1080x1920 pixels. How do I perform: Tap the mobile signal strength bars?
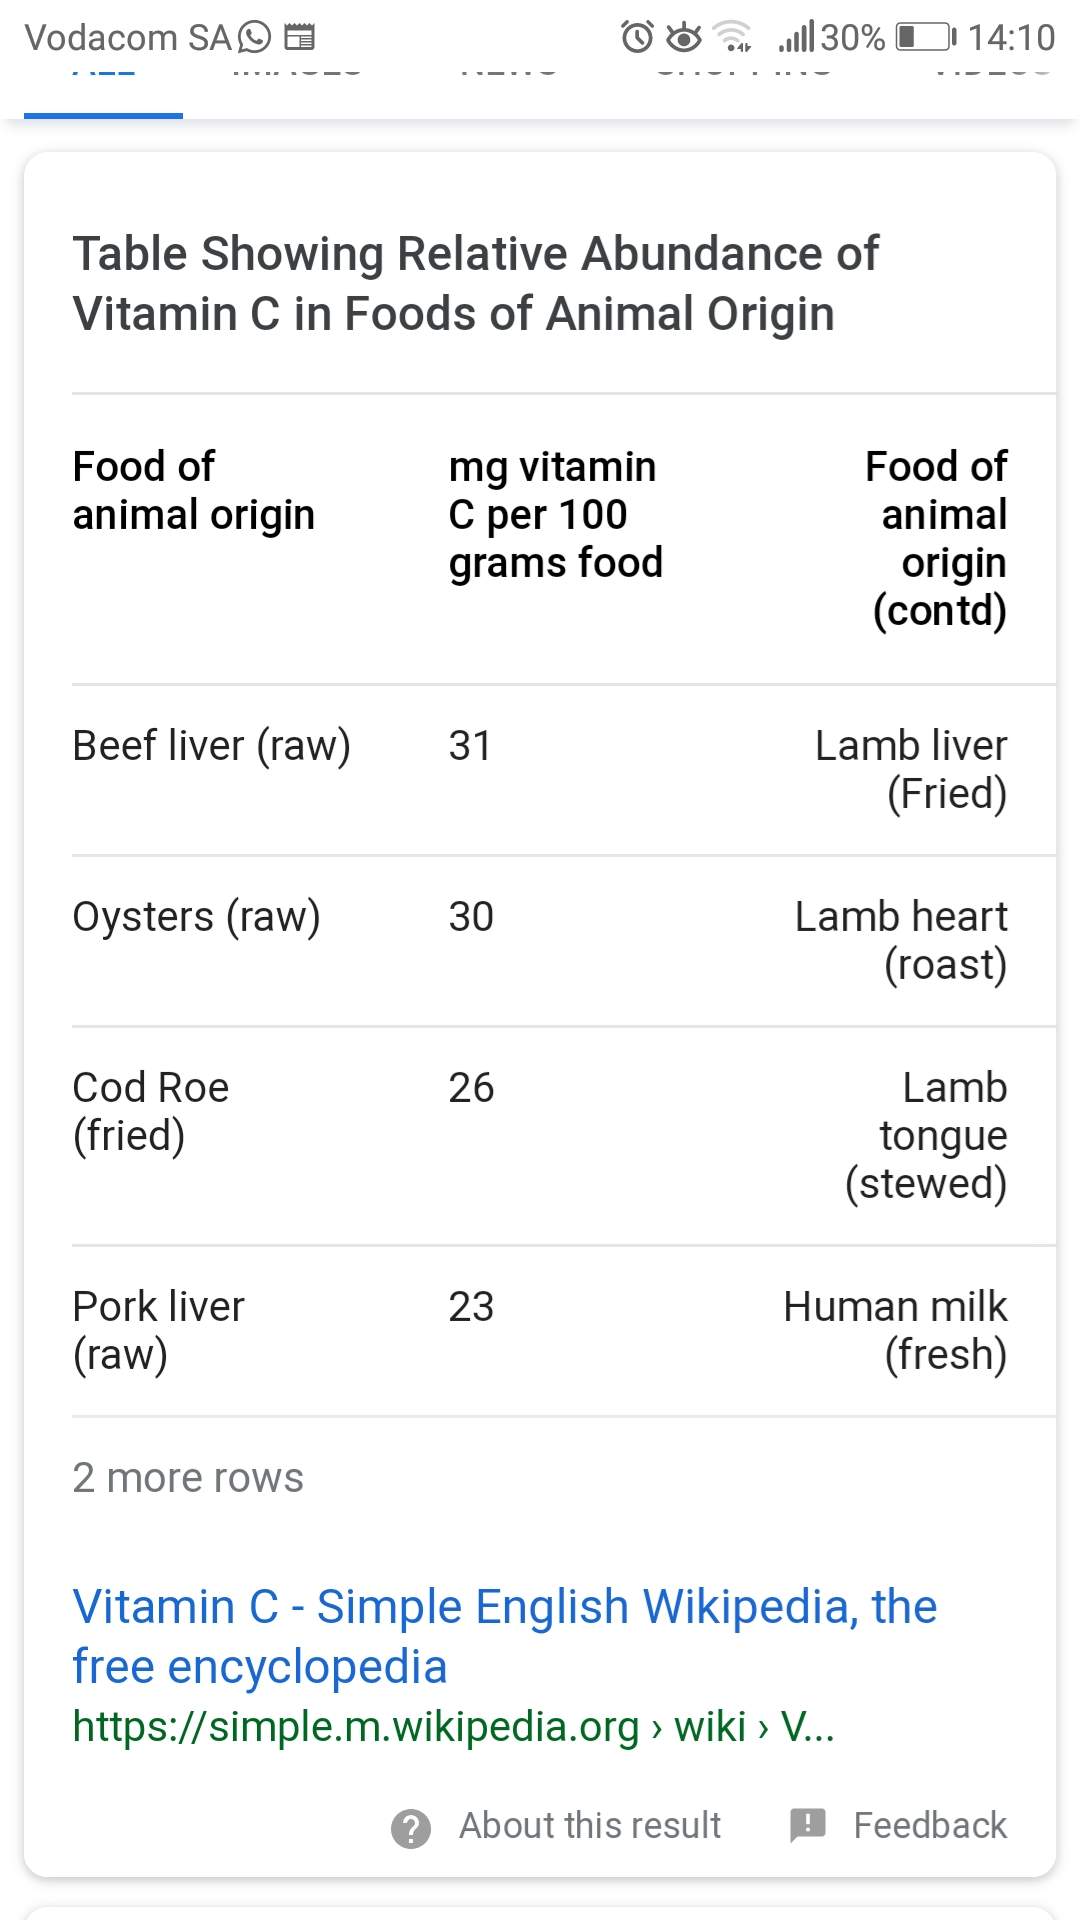coord(797,38)
